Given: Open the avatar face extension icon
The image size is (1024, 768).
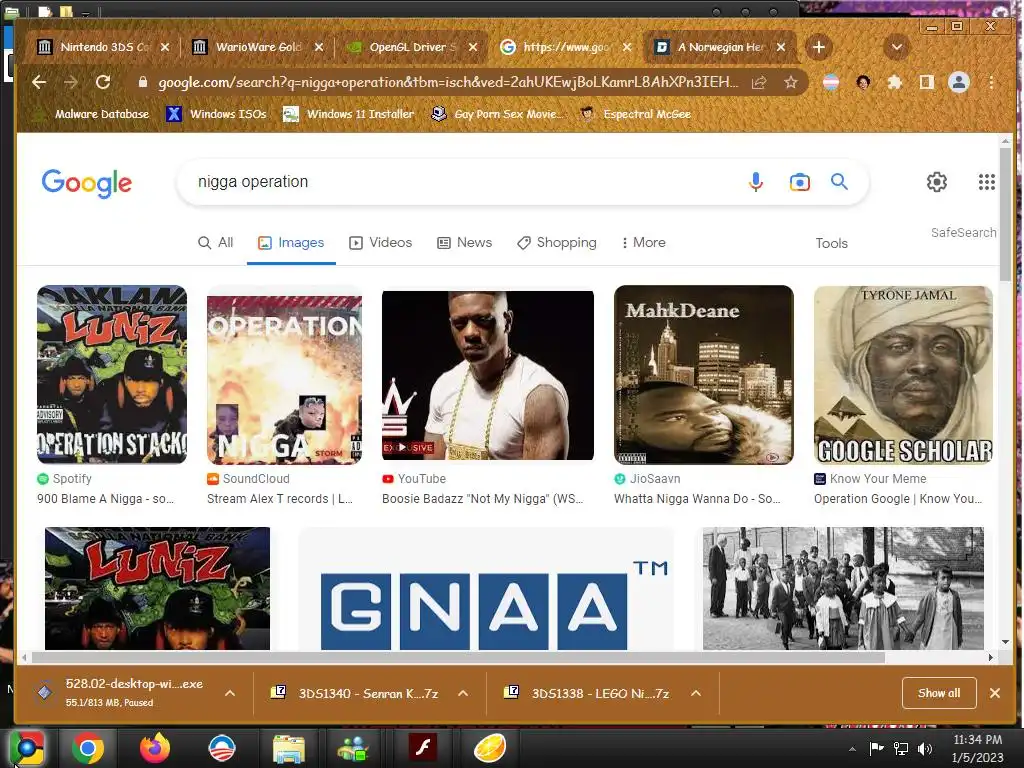Looking at the screenshot, I should point(863,82).
